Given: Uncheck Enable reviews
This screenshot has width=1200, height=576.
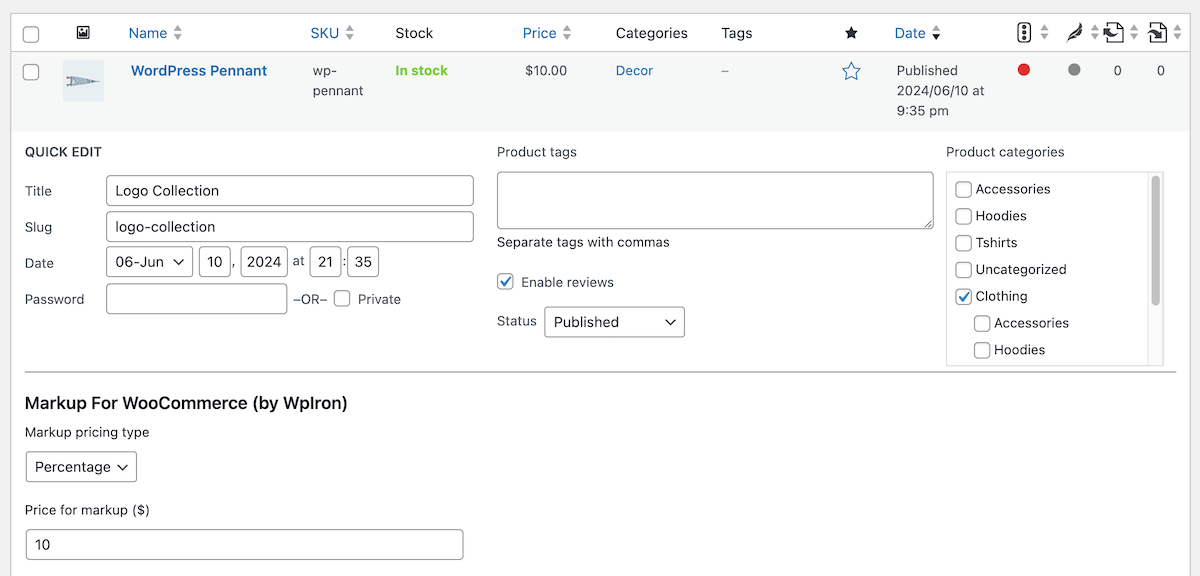Looking at the screenshot, I should (x=505, y=282).
